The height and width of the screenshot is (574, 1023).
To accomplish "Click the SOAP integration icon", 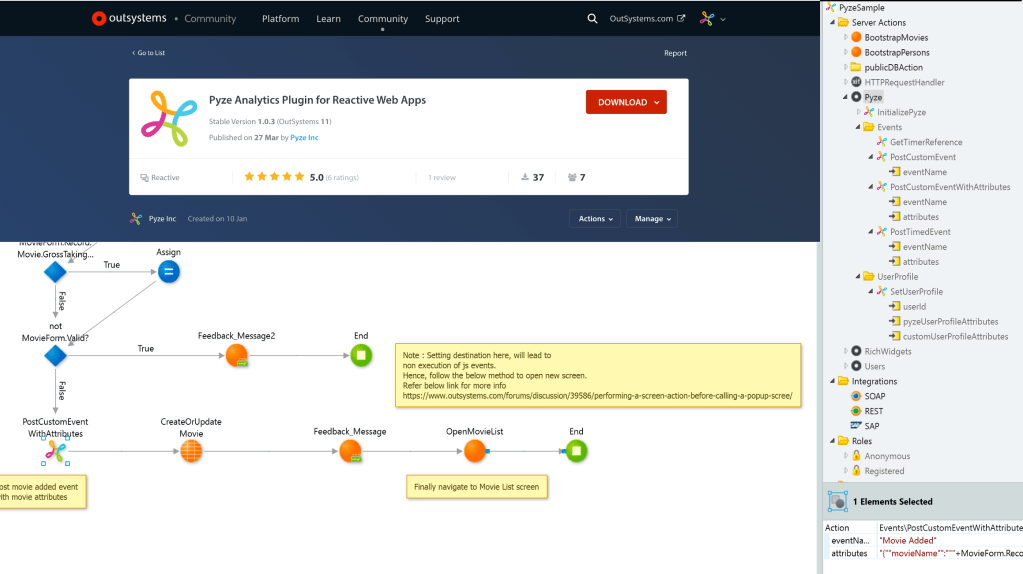I will 856,396.
